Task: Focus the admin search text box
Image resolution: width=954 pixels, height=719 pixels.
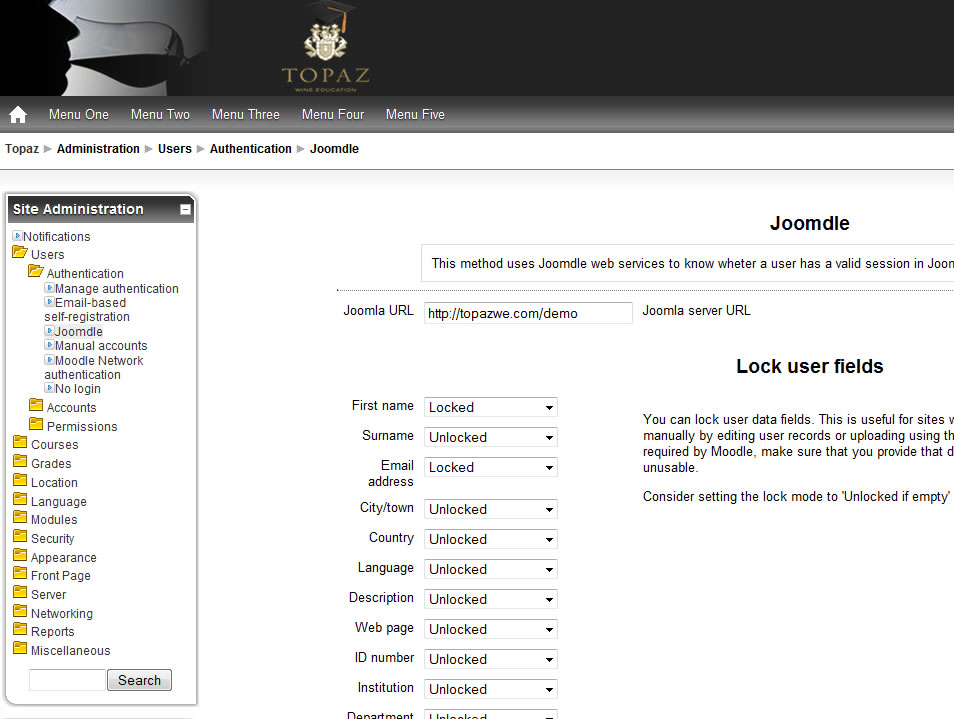Action: pyautogui.click(x=67, y=680)
